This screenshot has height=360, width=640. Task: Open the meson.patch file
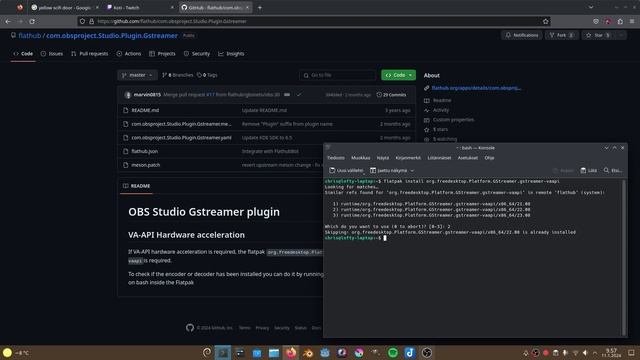coord(146,165)
